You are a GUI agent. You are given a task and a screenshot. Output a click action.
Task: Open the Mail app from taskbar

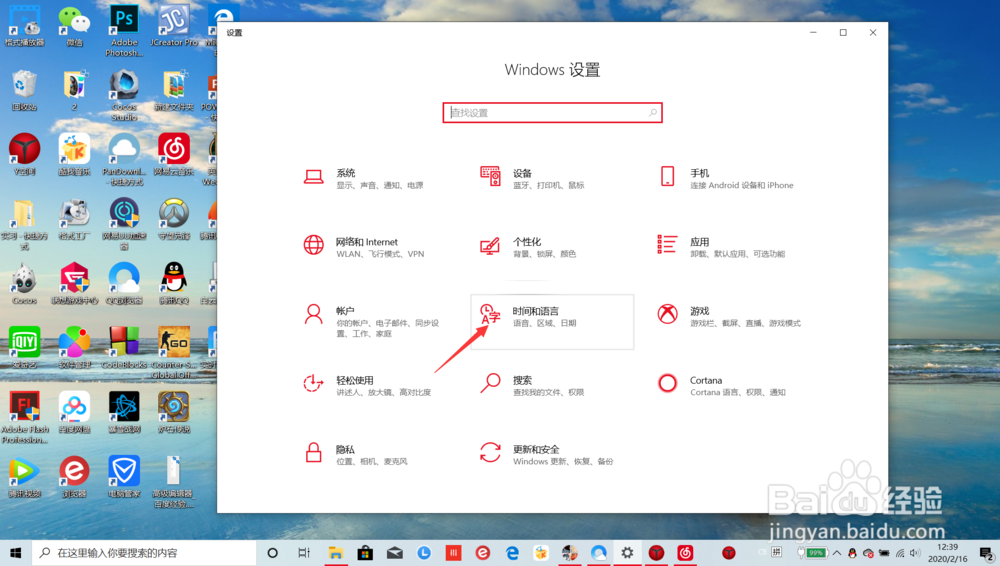[395, 553]
